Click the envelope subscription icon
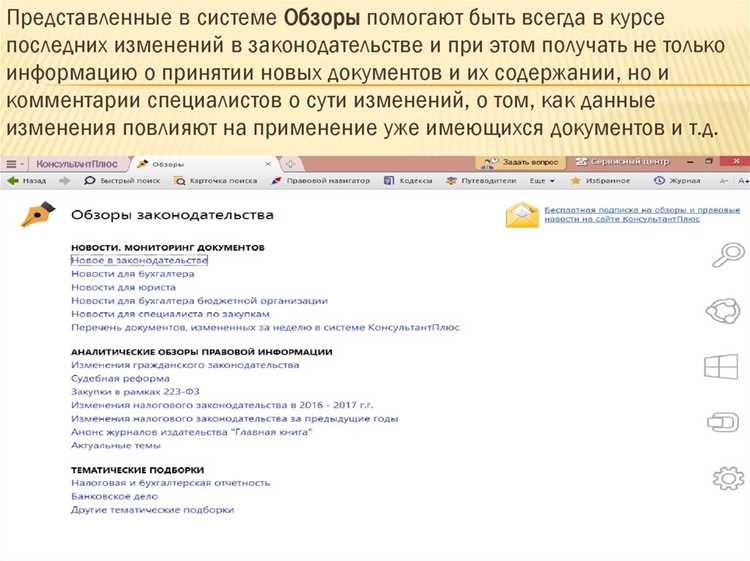 click(x=522, y=215)
